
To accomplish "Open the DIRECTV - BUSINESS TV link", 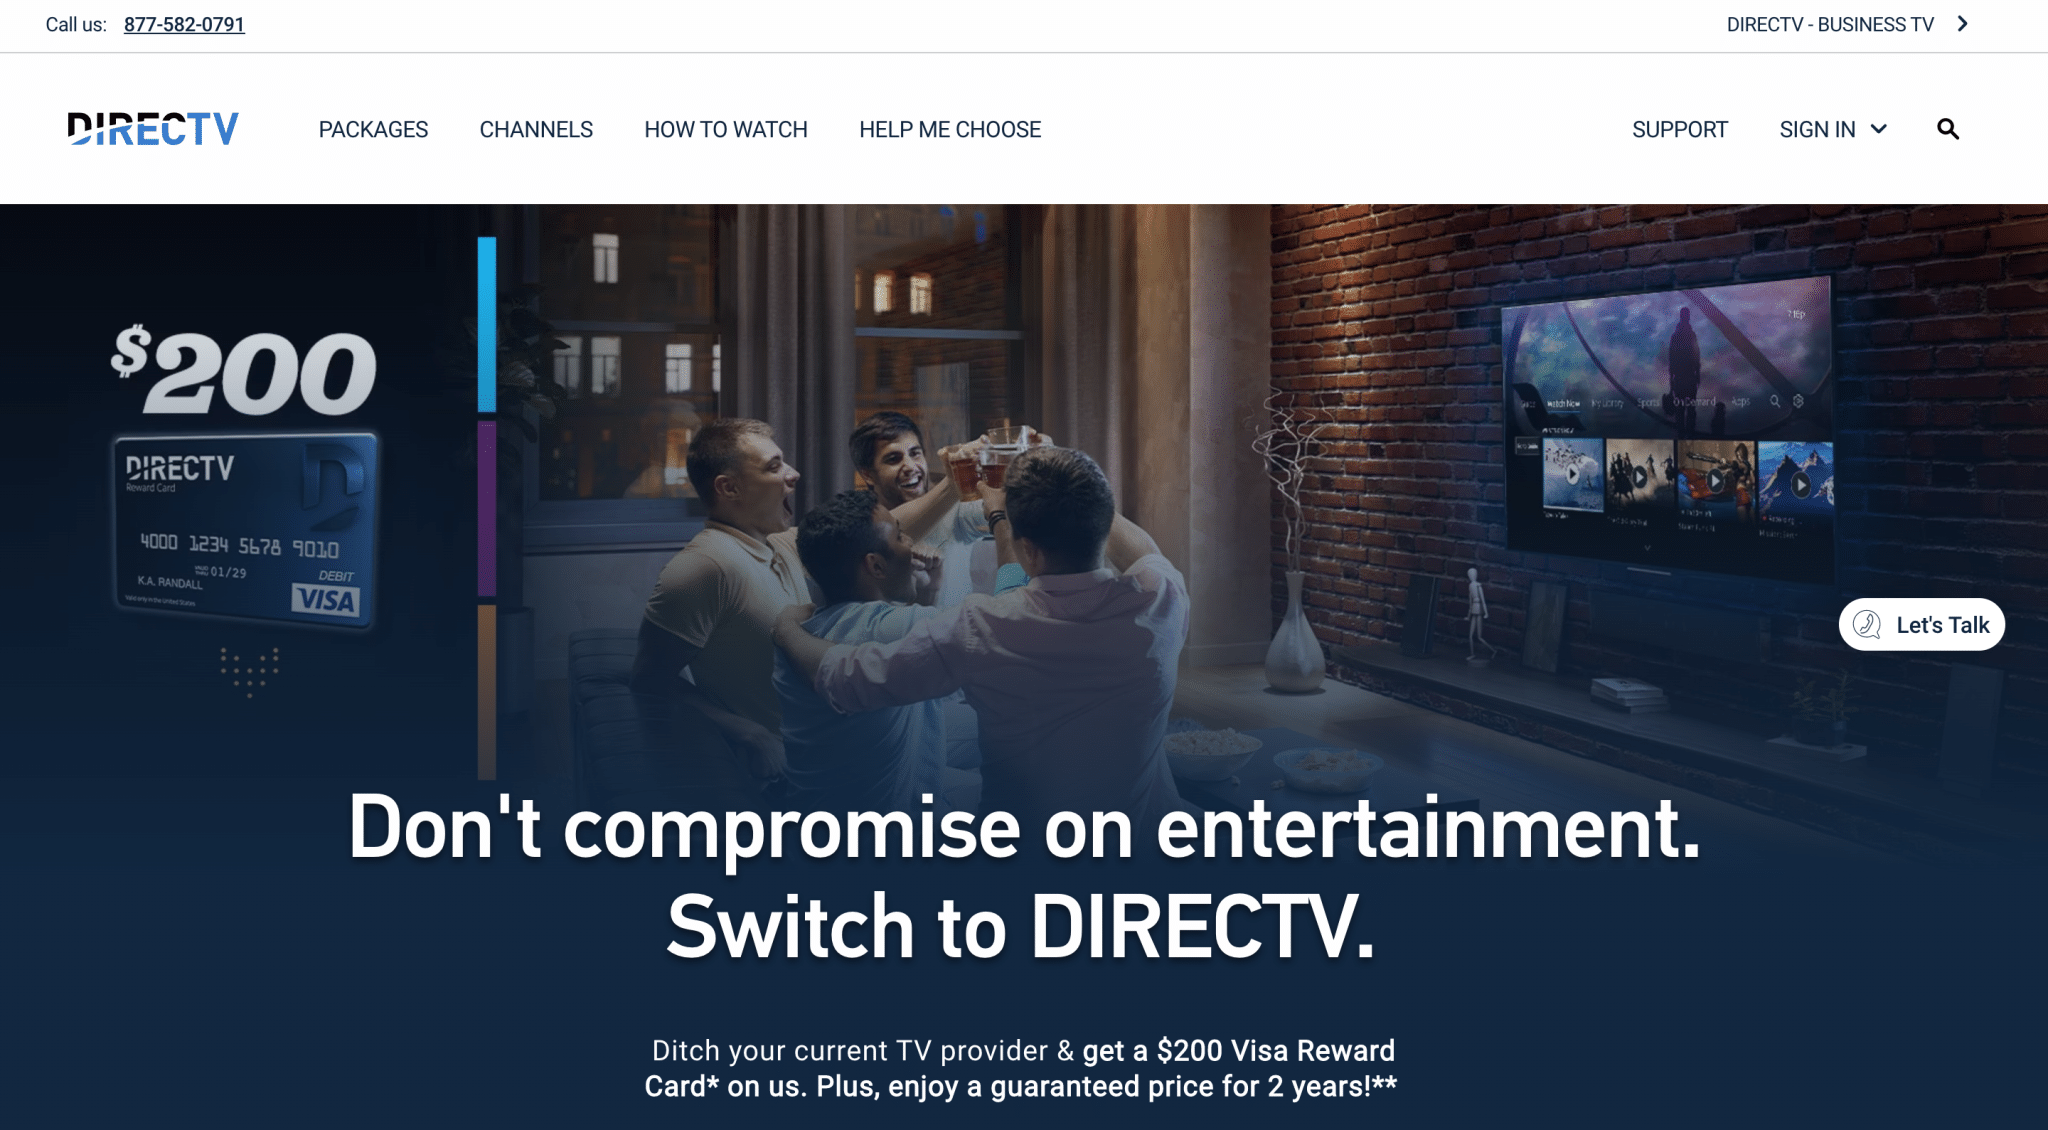I will pos(1830,24).
